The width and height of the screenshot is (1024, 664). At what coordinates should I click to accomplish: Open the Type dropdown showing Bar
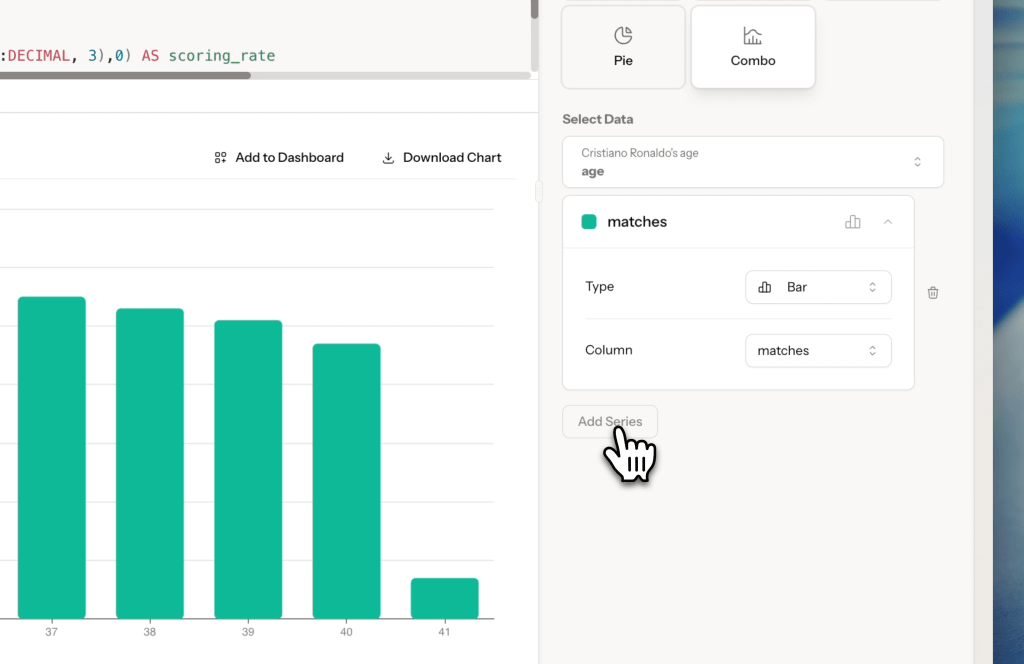(817, 287)
